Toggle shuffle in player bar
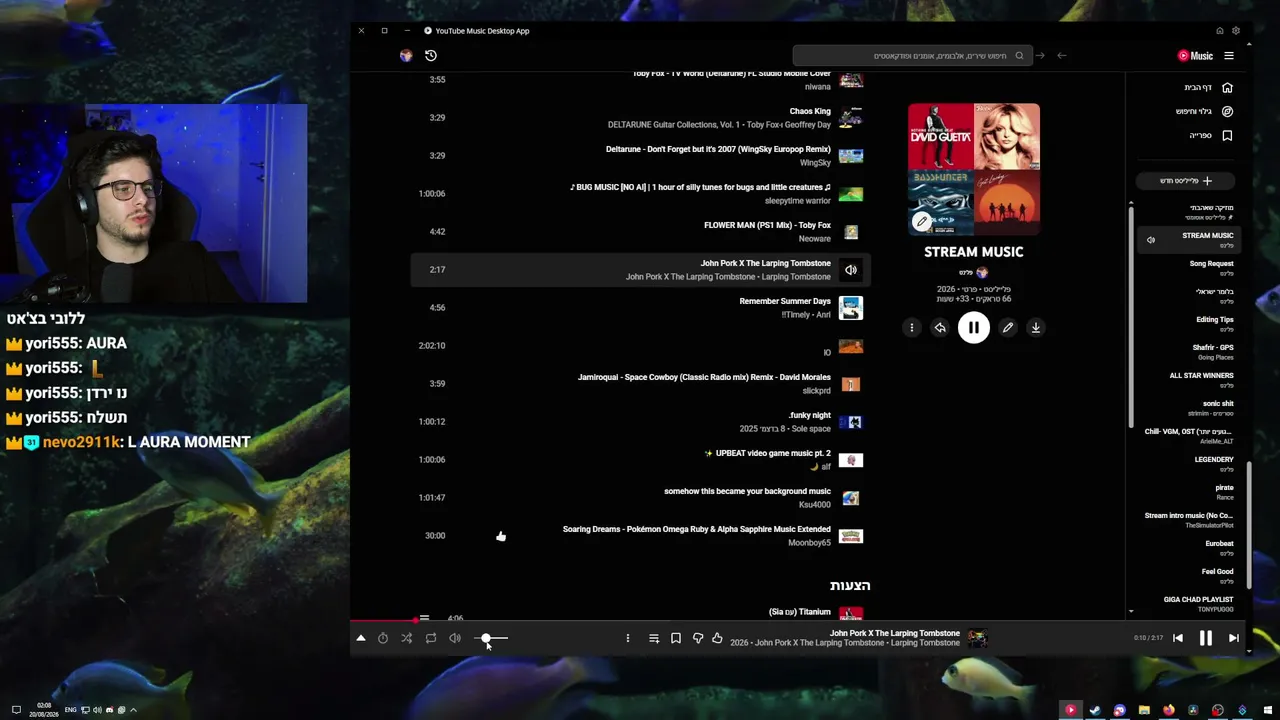Screen dimensions: 1280x720 coord(407,638)
